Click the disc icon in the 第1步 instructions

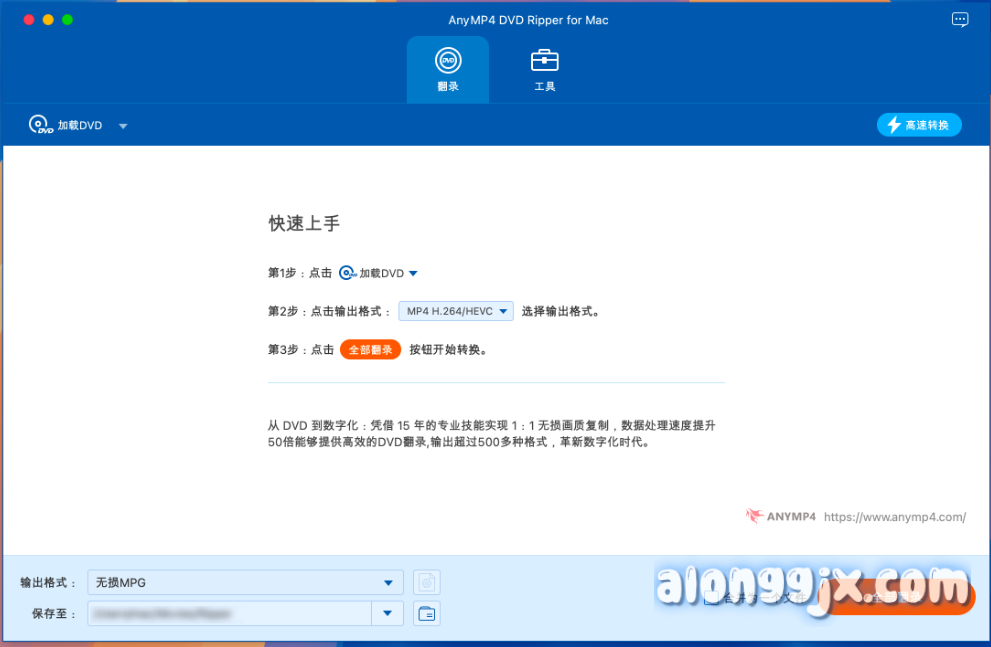tap(347, 273)
